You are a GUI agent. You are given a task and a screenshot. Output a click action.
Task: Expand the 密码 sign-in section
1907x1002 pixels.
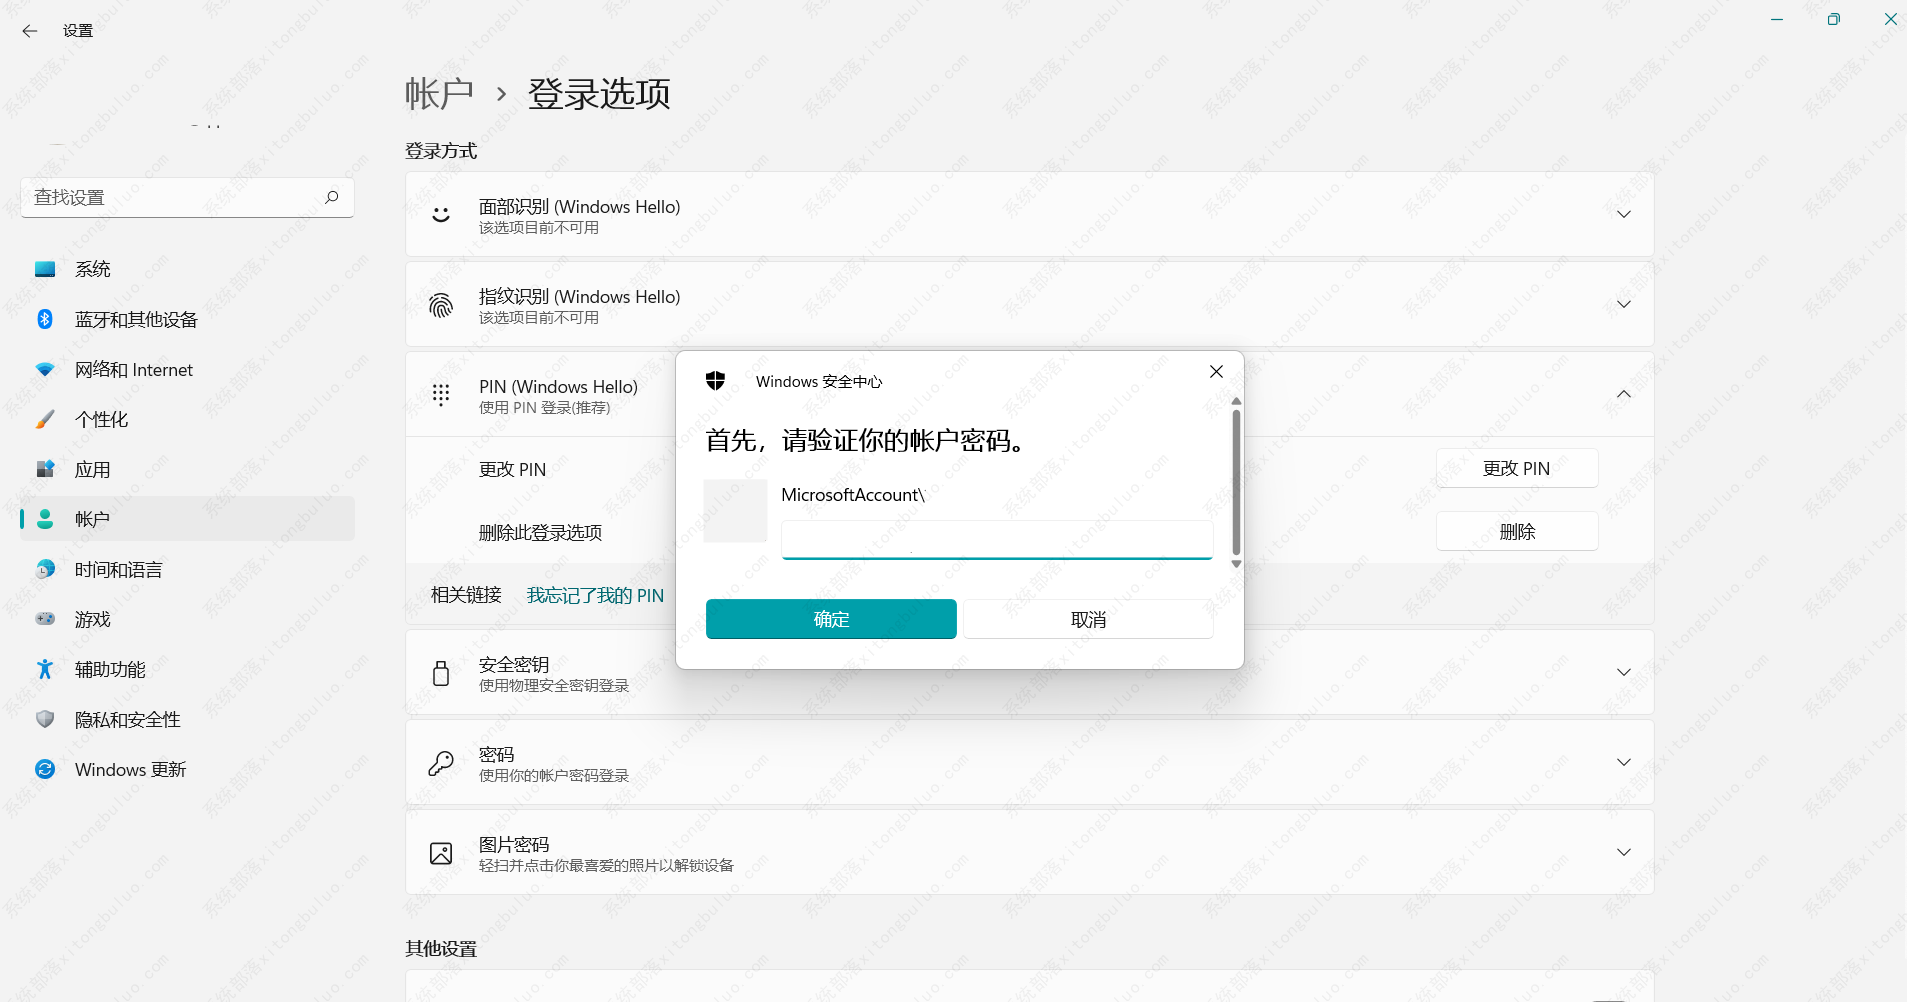tap(1623, 762)
